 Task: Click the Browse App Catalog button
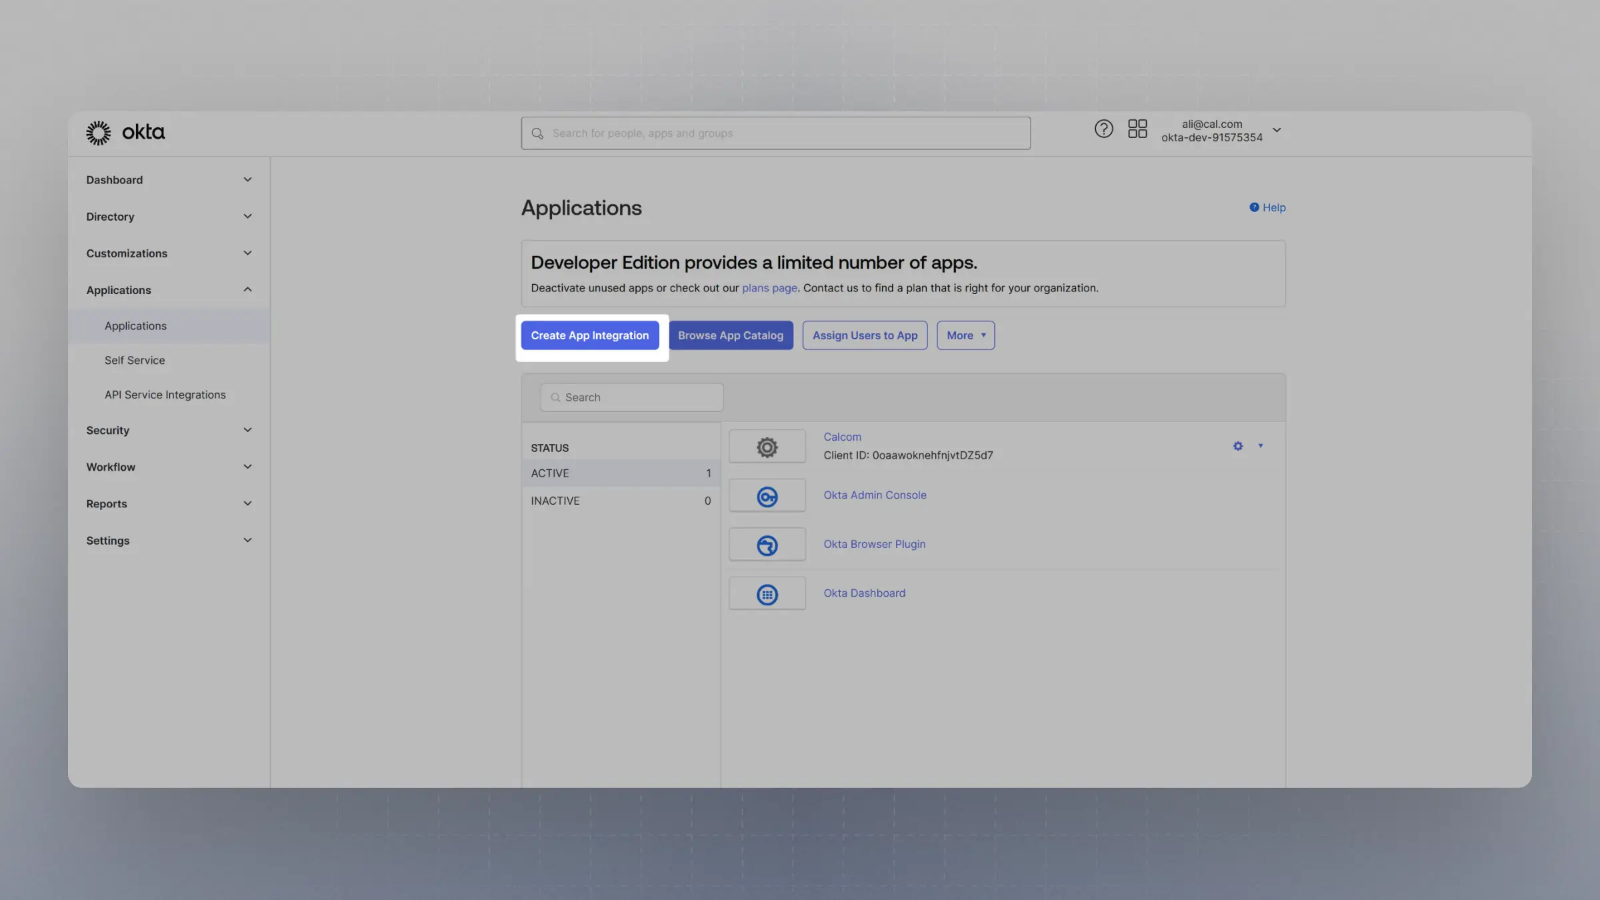click(731, 336)
